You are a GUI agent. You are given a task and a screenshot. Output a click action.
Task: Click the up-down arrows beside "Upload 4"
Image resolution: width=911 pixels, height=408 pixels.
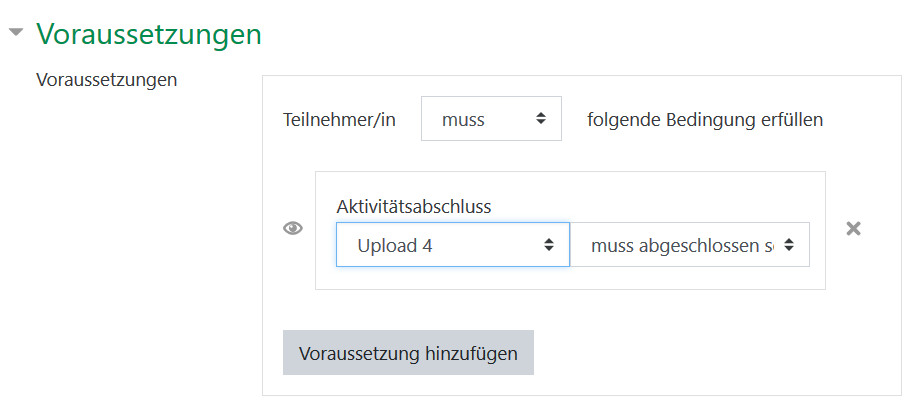[x=548, y=244]
